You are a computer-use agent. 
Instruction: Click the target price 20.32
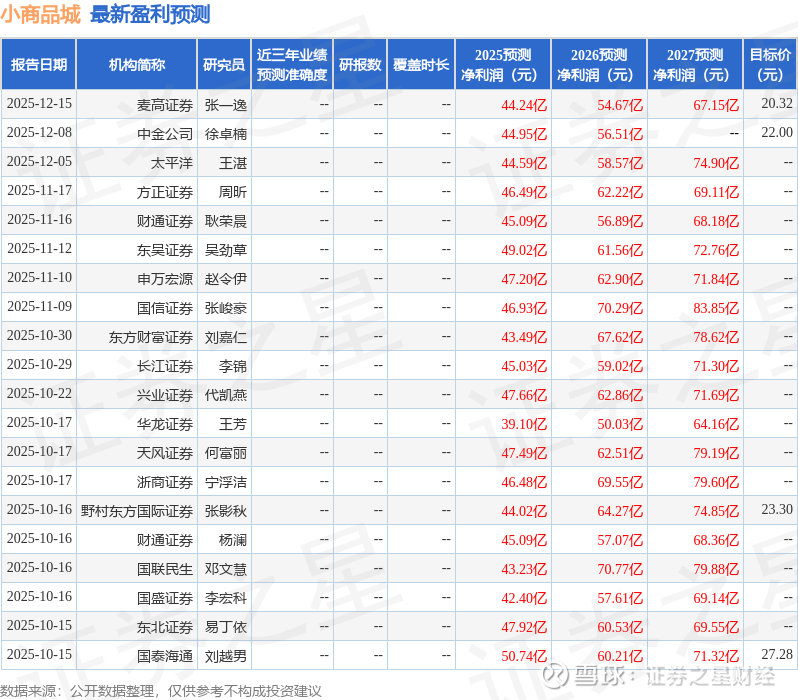click(777, 103)
